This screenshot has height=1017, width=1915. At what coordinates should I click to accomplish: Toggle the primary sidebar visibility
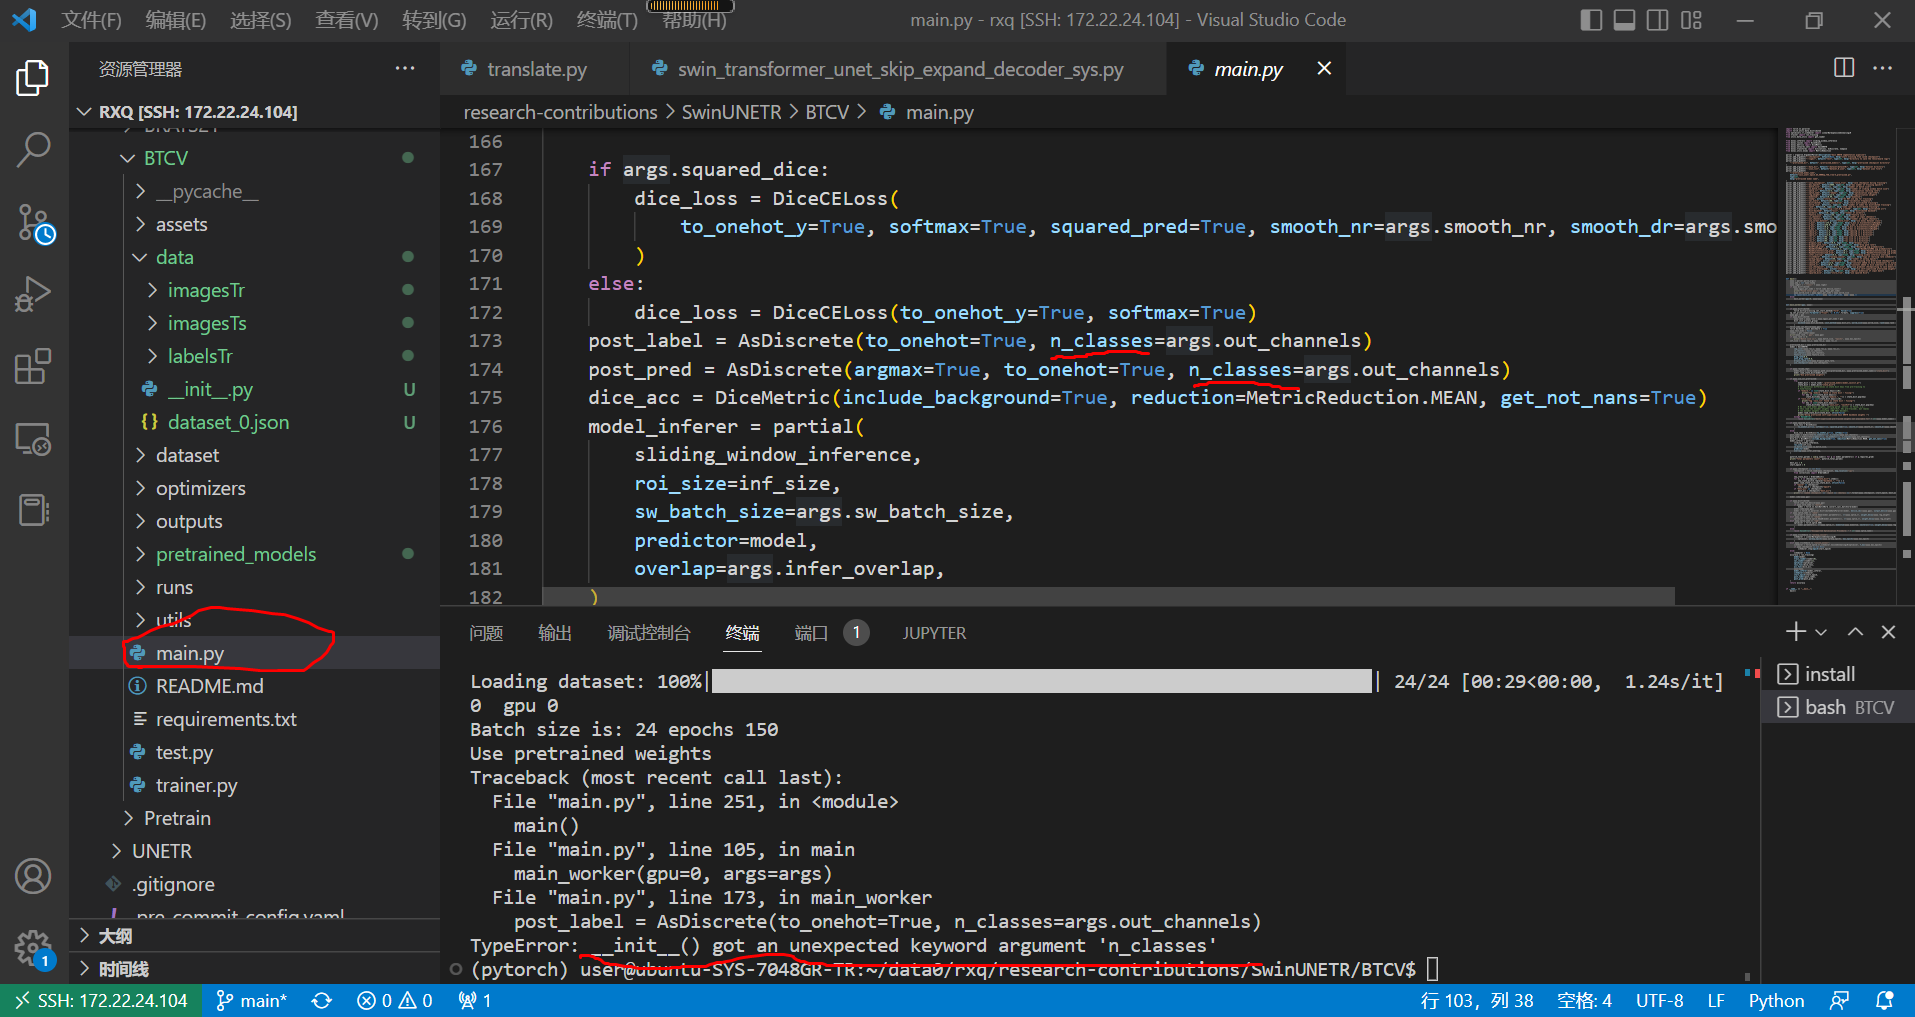click(x=1591, y=19)
